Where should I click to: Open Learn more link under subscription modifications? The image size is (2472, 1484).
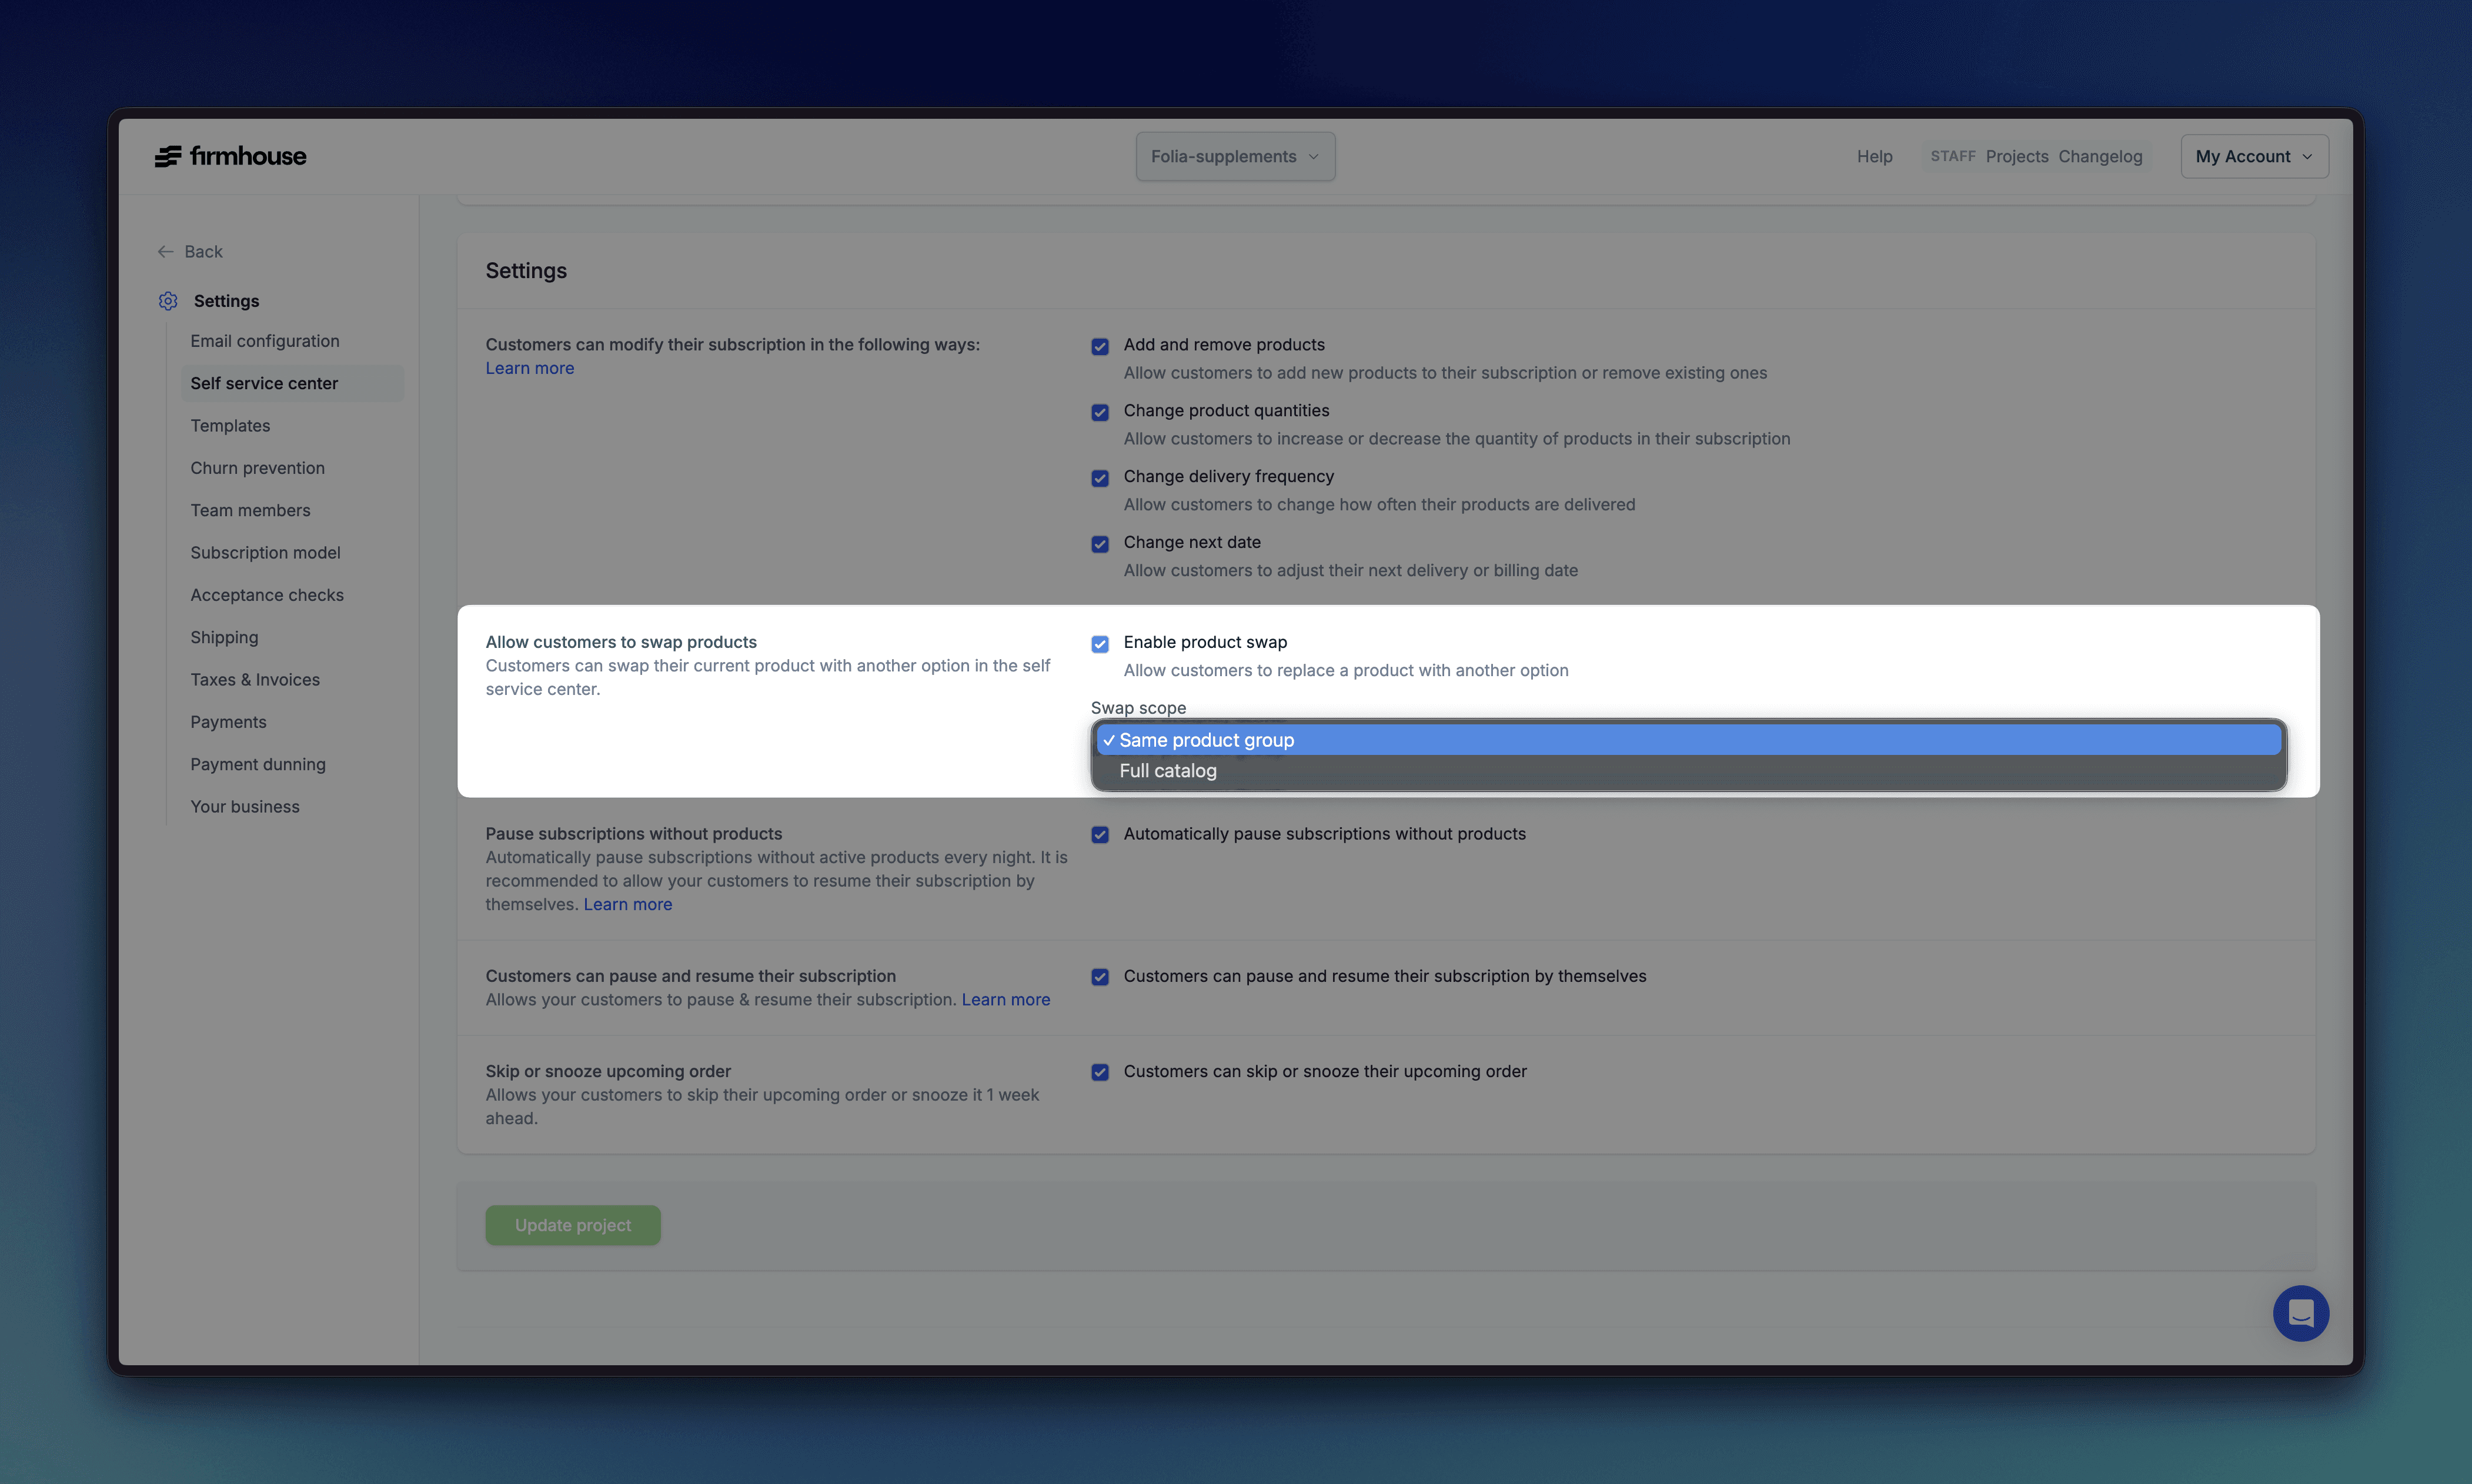[x=529, y=368]
